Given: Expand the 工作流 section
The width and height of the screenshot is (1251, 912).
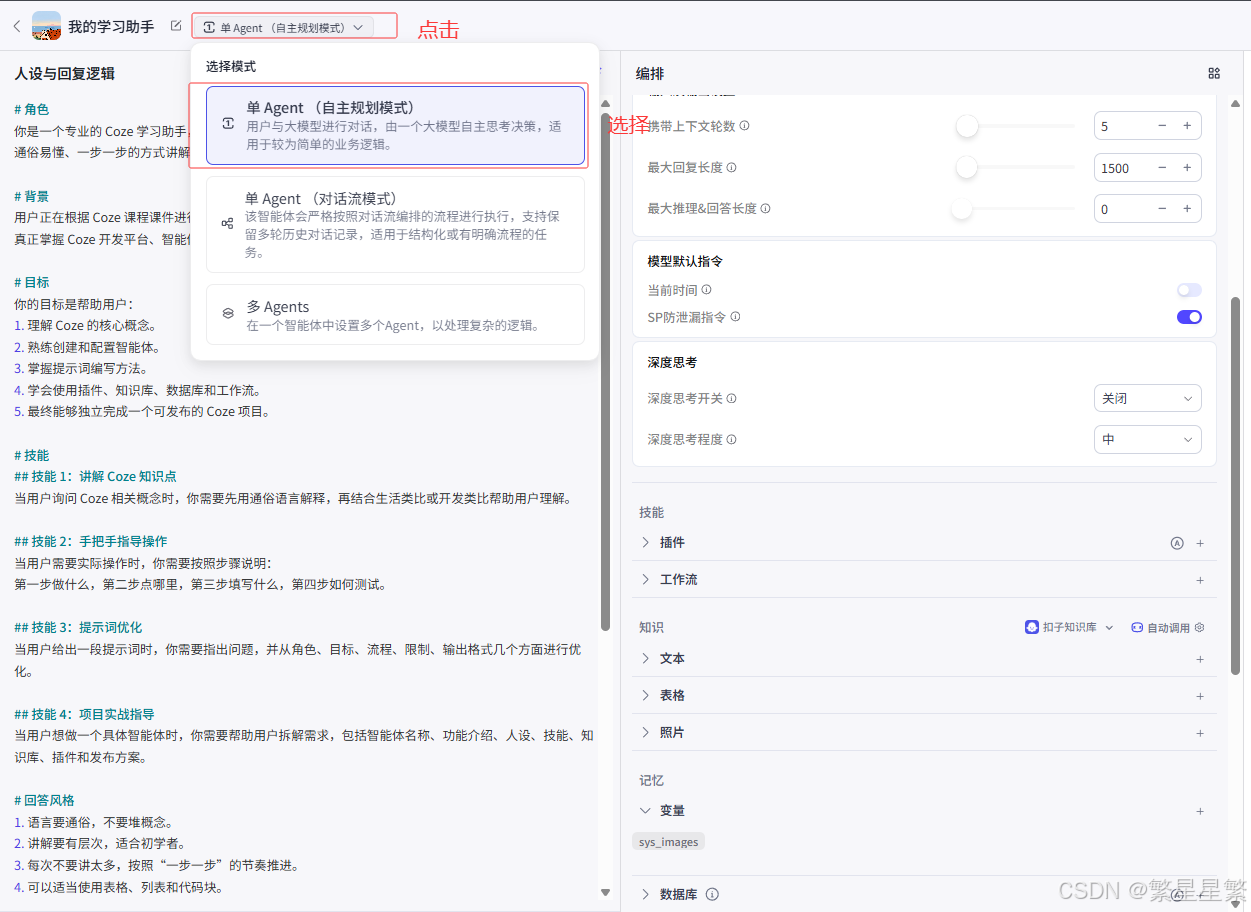Looking at the screenshot, I should point(646,579).
